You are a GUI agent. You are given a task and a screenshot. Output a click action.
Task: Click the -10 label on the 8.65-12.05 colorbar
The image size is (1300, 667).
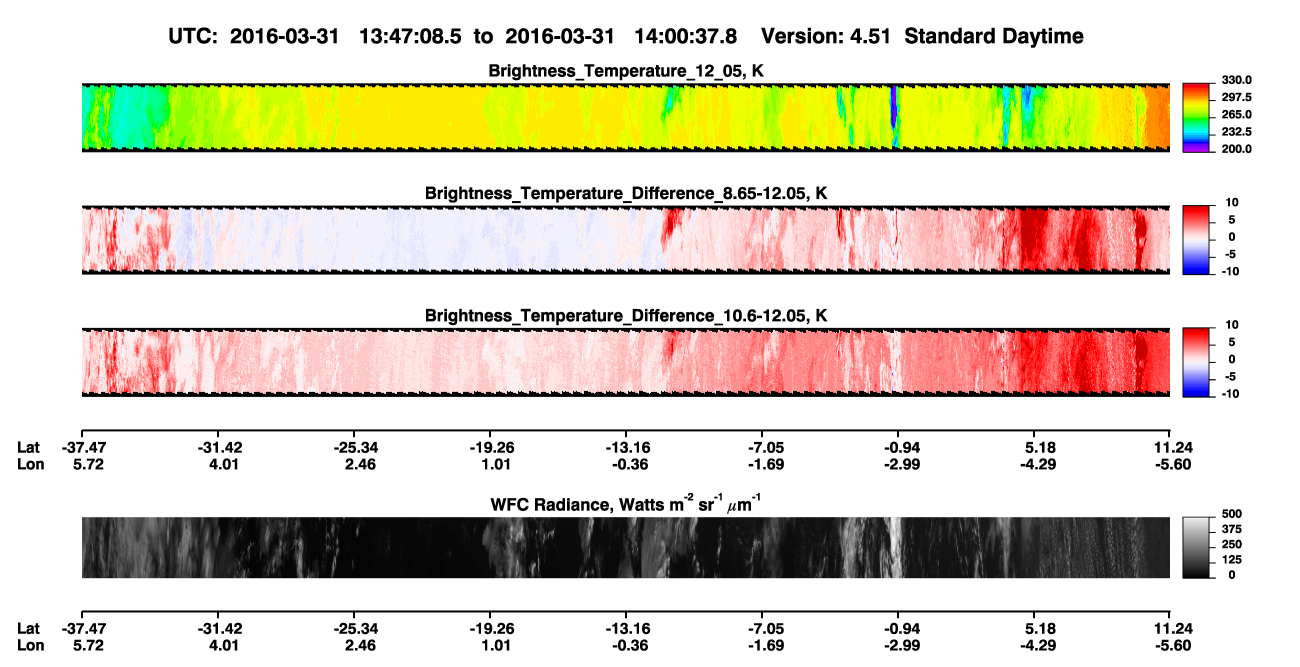click(1229, 271)
